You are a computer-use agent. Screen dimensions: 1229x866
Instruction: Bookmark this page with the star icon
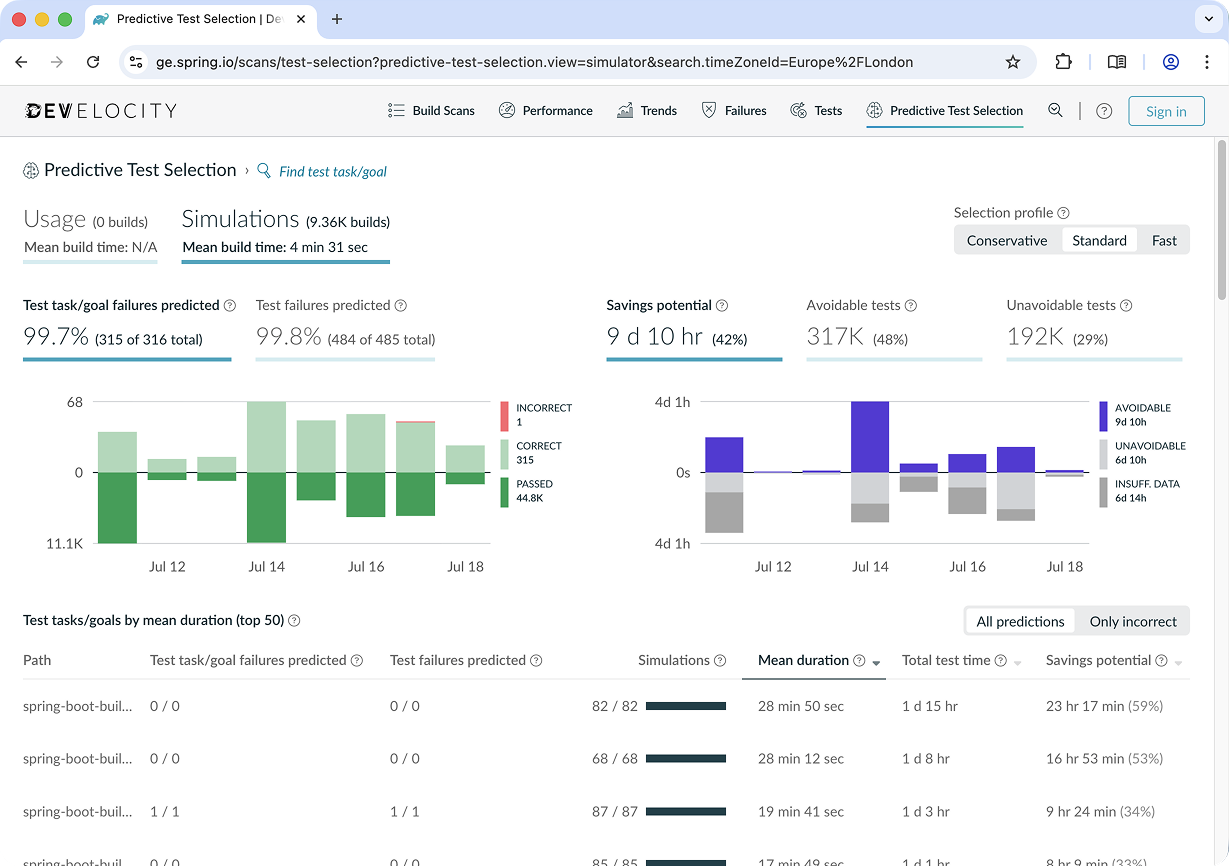[1013, 62]
